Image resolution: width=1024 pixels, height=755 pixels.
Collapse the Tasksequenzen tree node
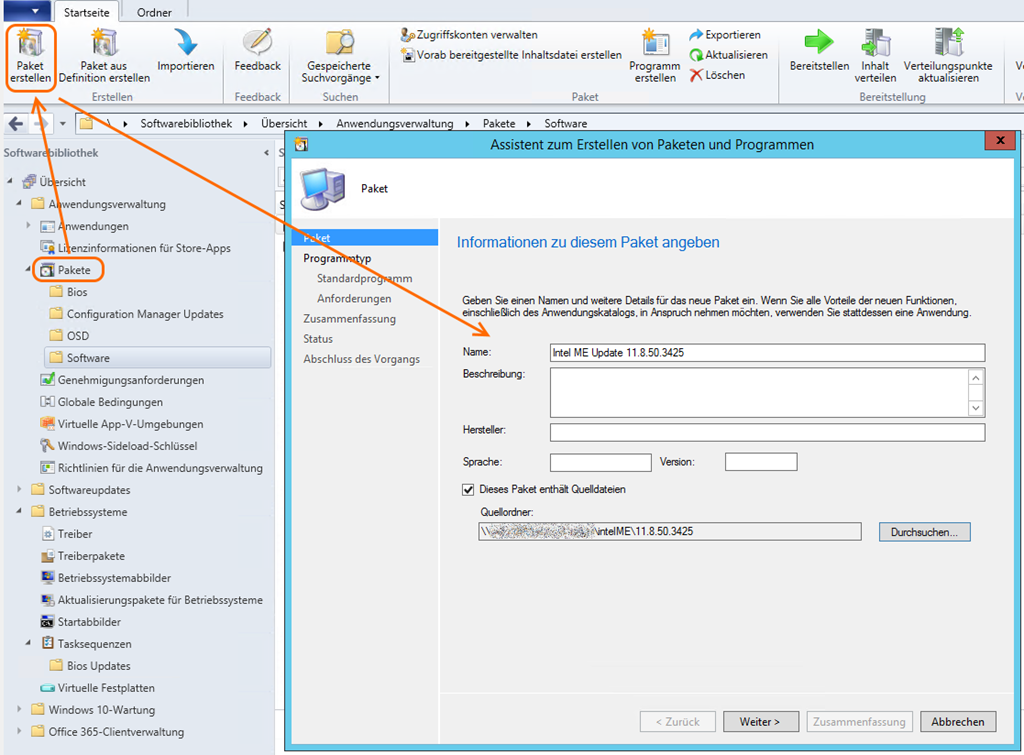coord(29,644)
